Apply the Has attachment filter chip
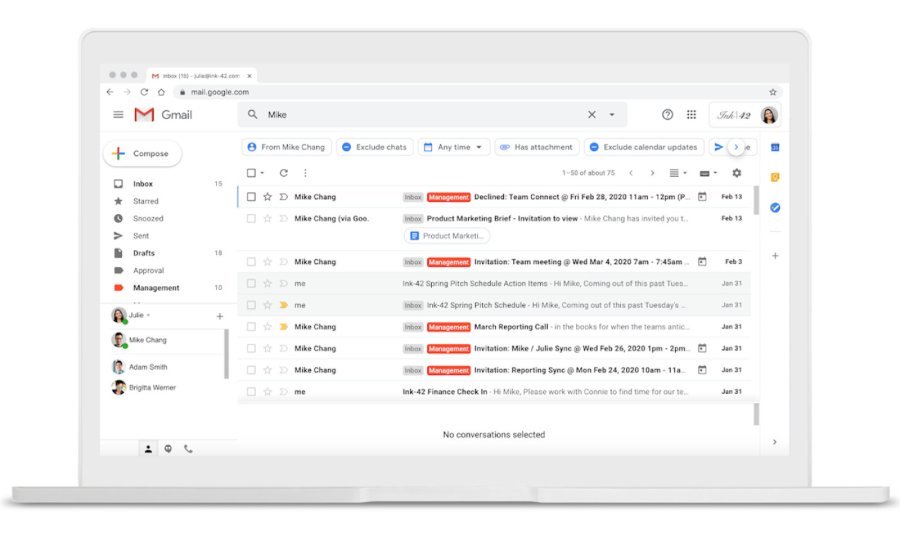The height and width of the screenshot is (540, 900). coord(537,147)
